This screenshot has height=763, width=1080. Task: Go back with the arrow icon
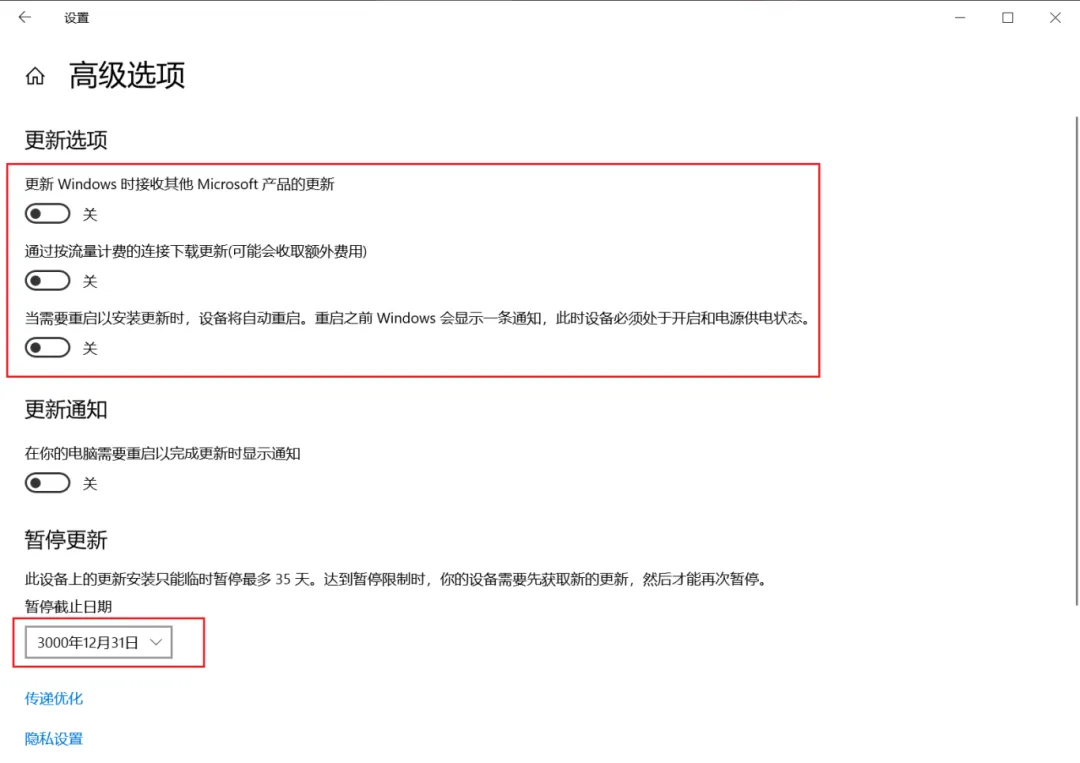[25, 17]
